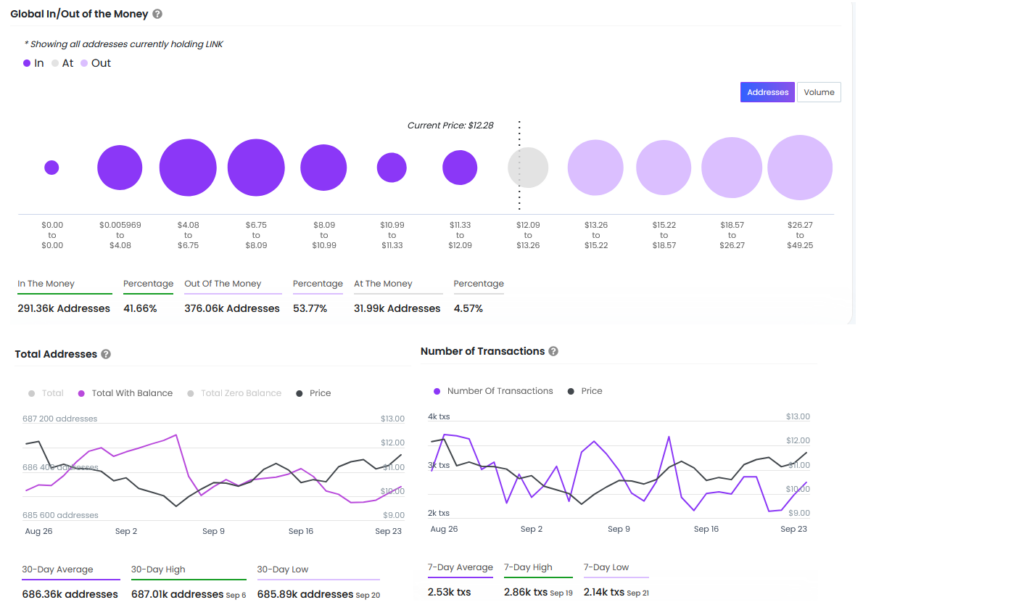The image size is (1024, 613).
Task: Click the light Out legend dot
Action: pos(84,63)
